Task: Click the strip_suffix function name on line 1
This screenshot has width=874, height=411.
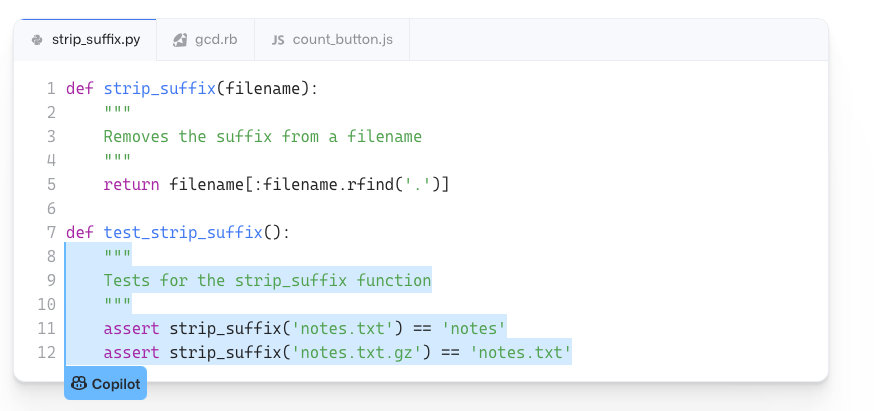Action: 159,89
